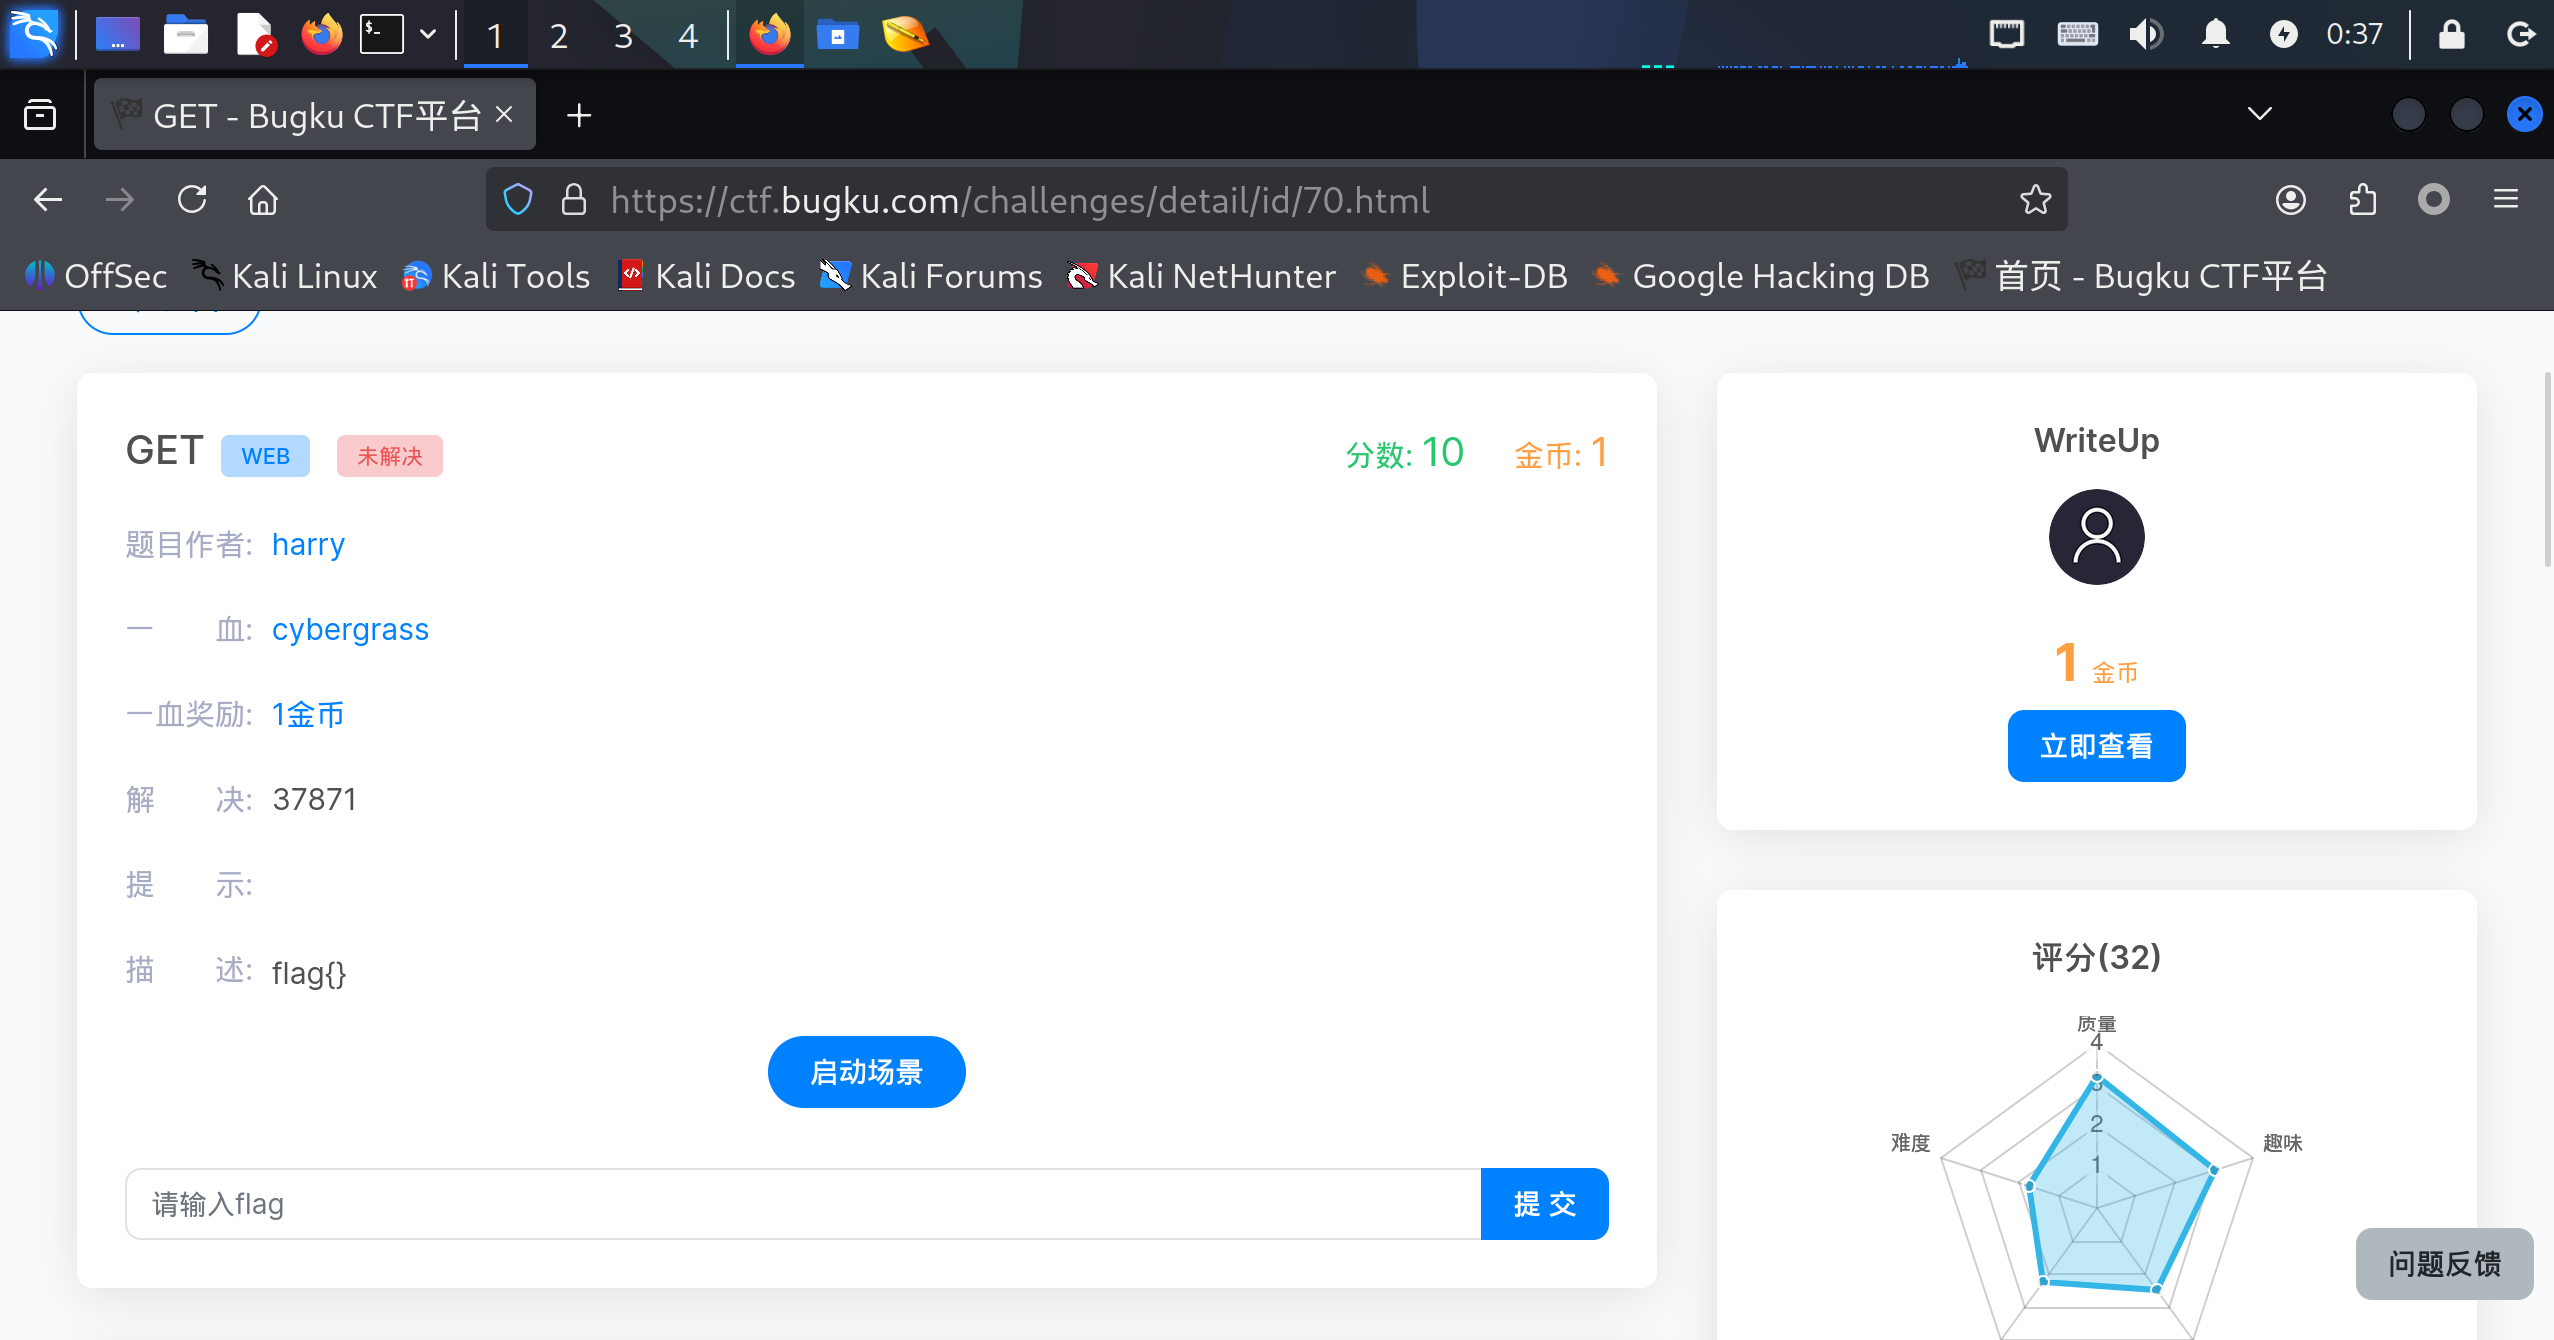This screenshot has width=2554, height=1340.
Task: Click the page vertical scrollbar
Action: click(x=2547, y=470)
